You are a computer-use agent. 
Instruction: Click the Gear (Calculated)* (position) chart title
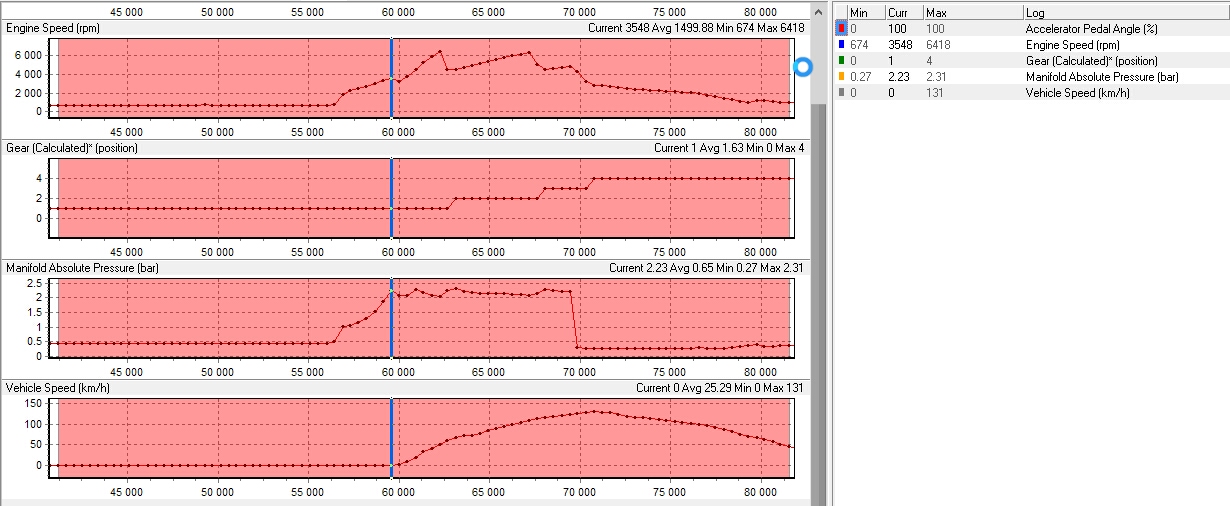tap(72, 148)
